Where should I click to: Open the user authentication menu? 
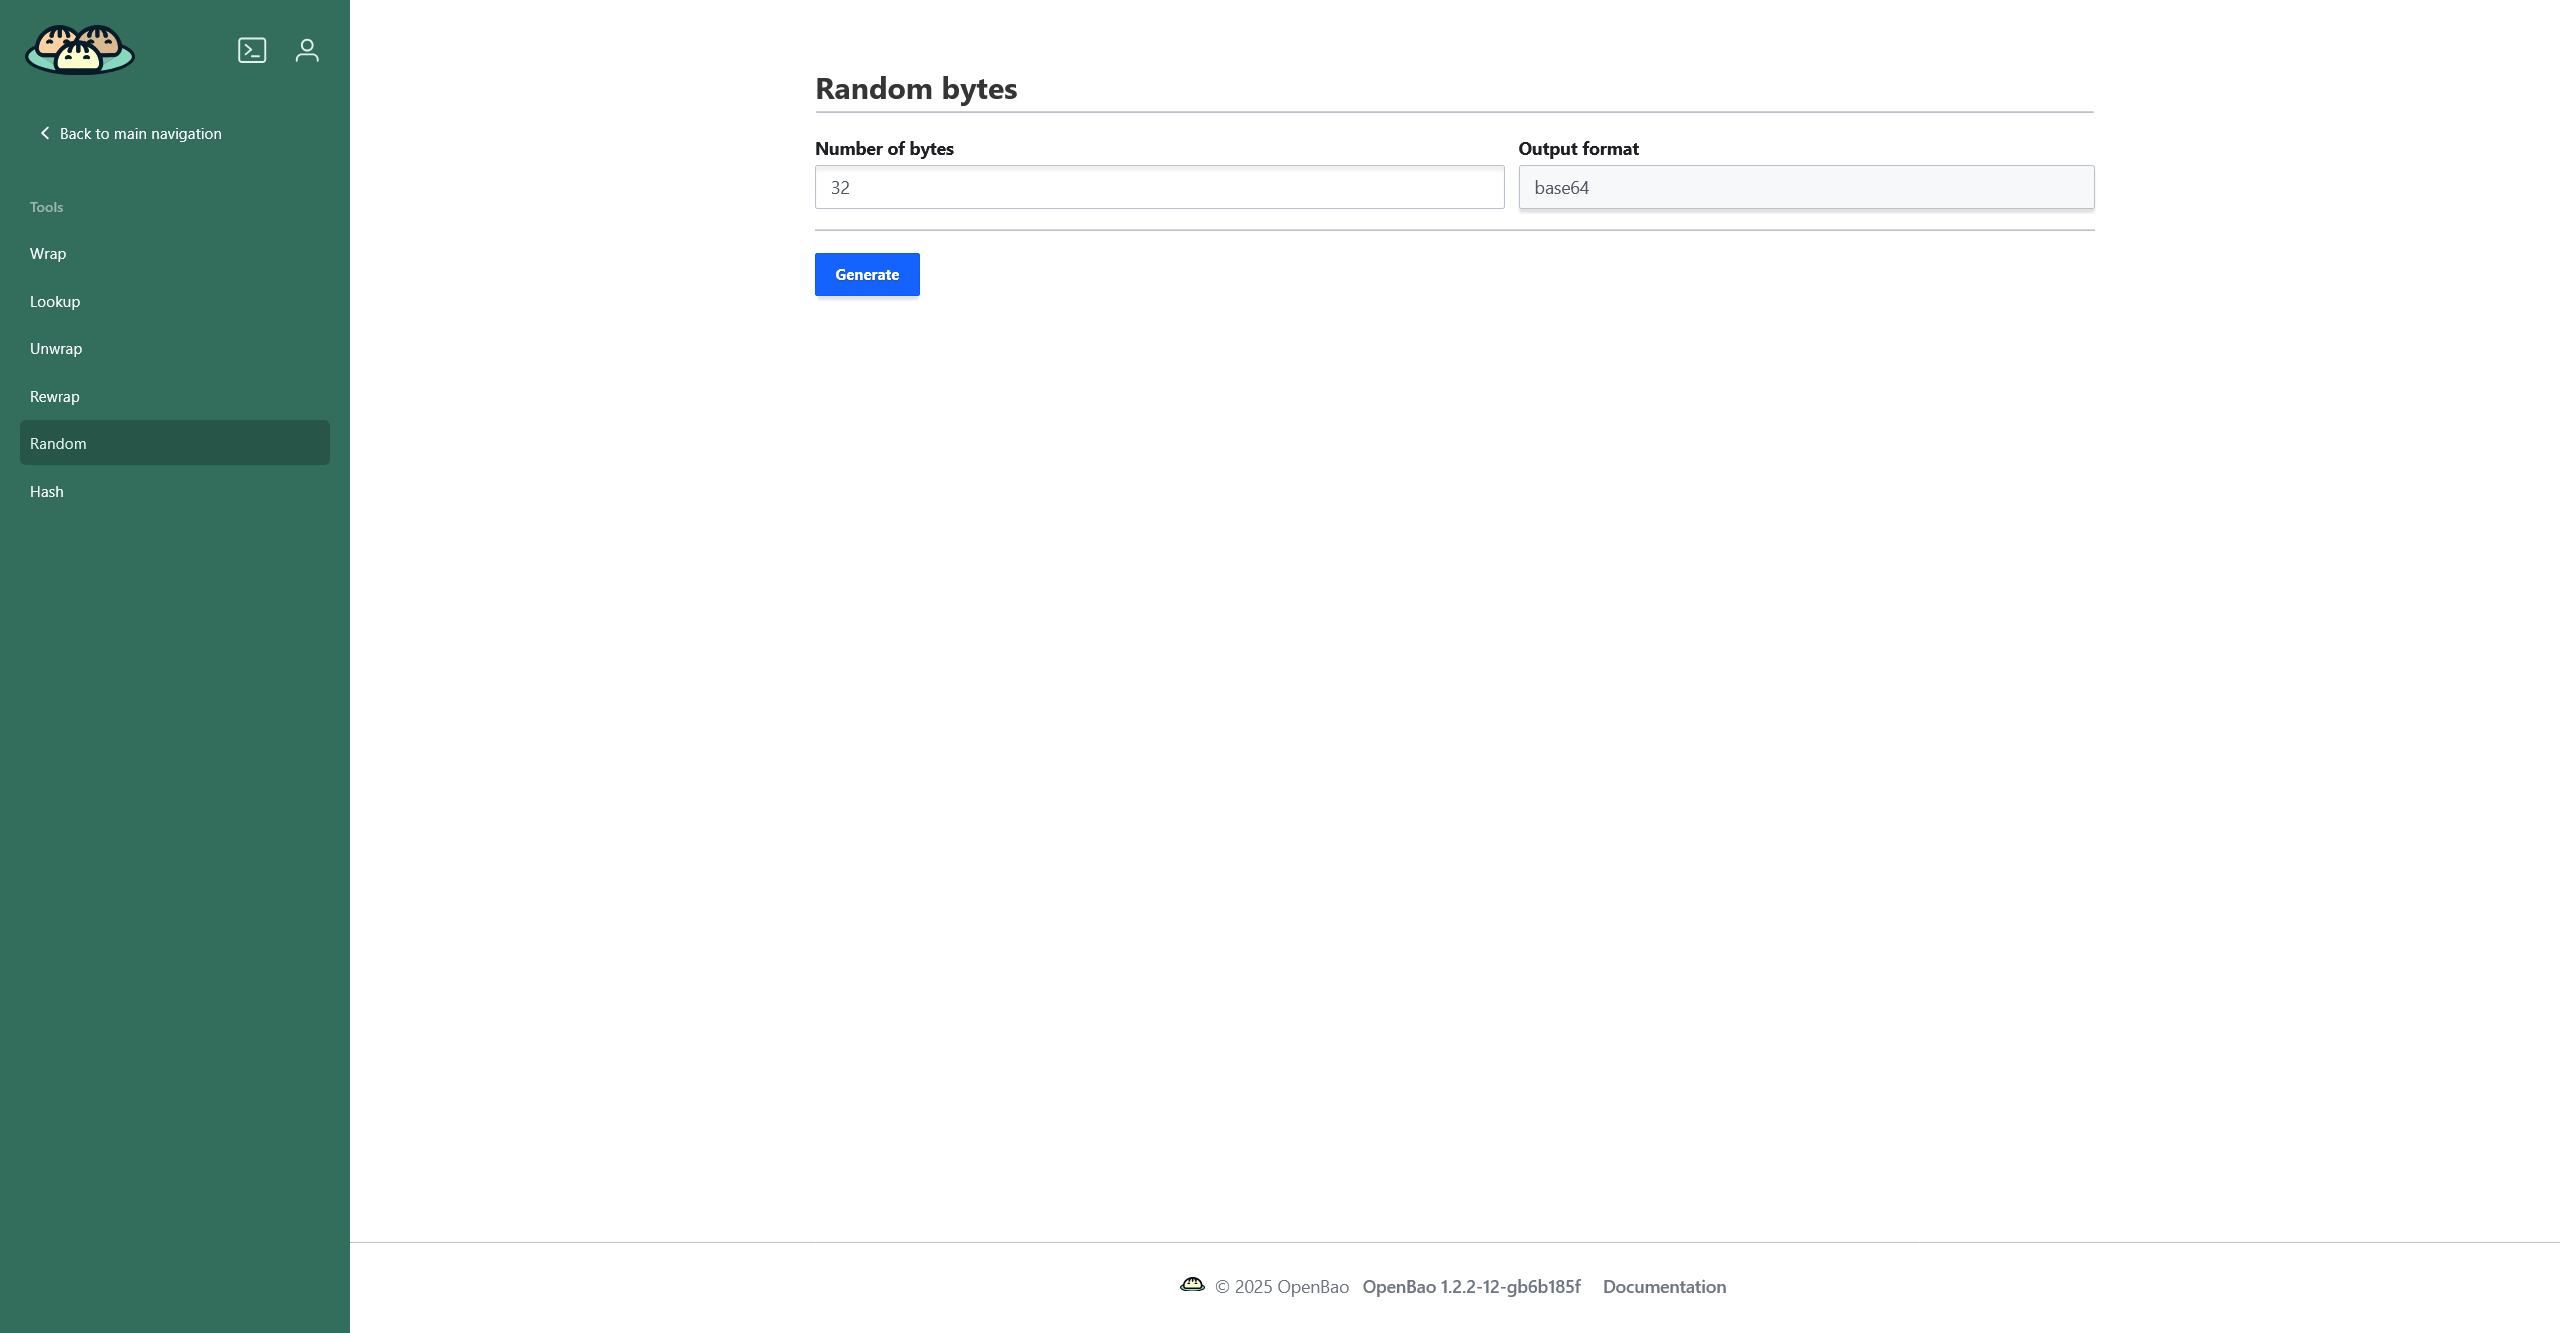tap(307, 49)
